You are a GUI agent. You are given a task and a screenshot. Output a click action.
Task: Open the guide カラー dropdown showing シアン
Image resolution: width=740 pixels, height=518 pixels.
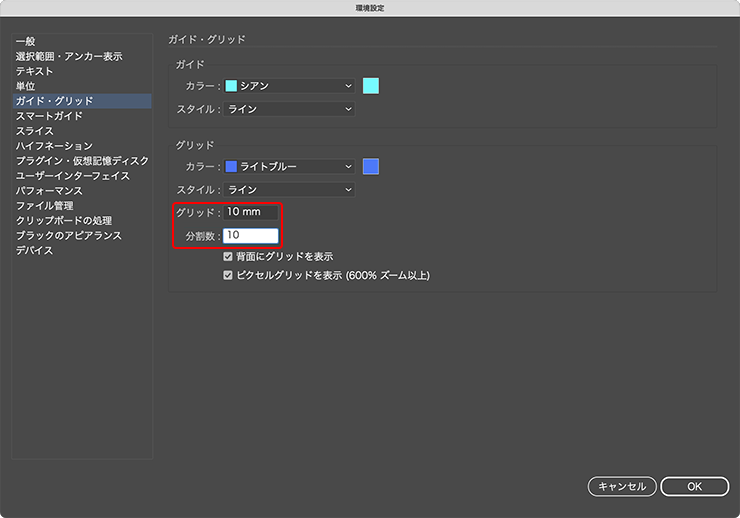point(289,86)
